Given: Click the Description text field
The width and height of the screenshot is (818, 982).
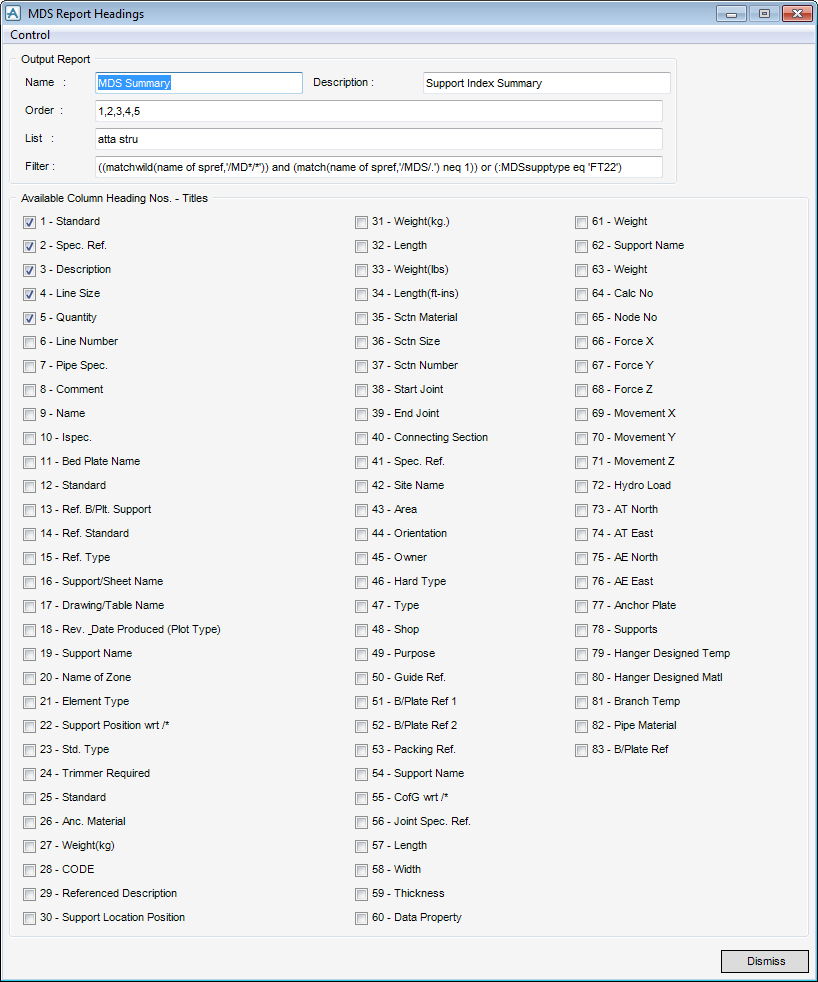Looking at the screenshot, I should (x=546, y=83).
